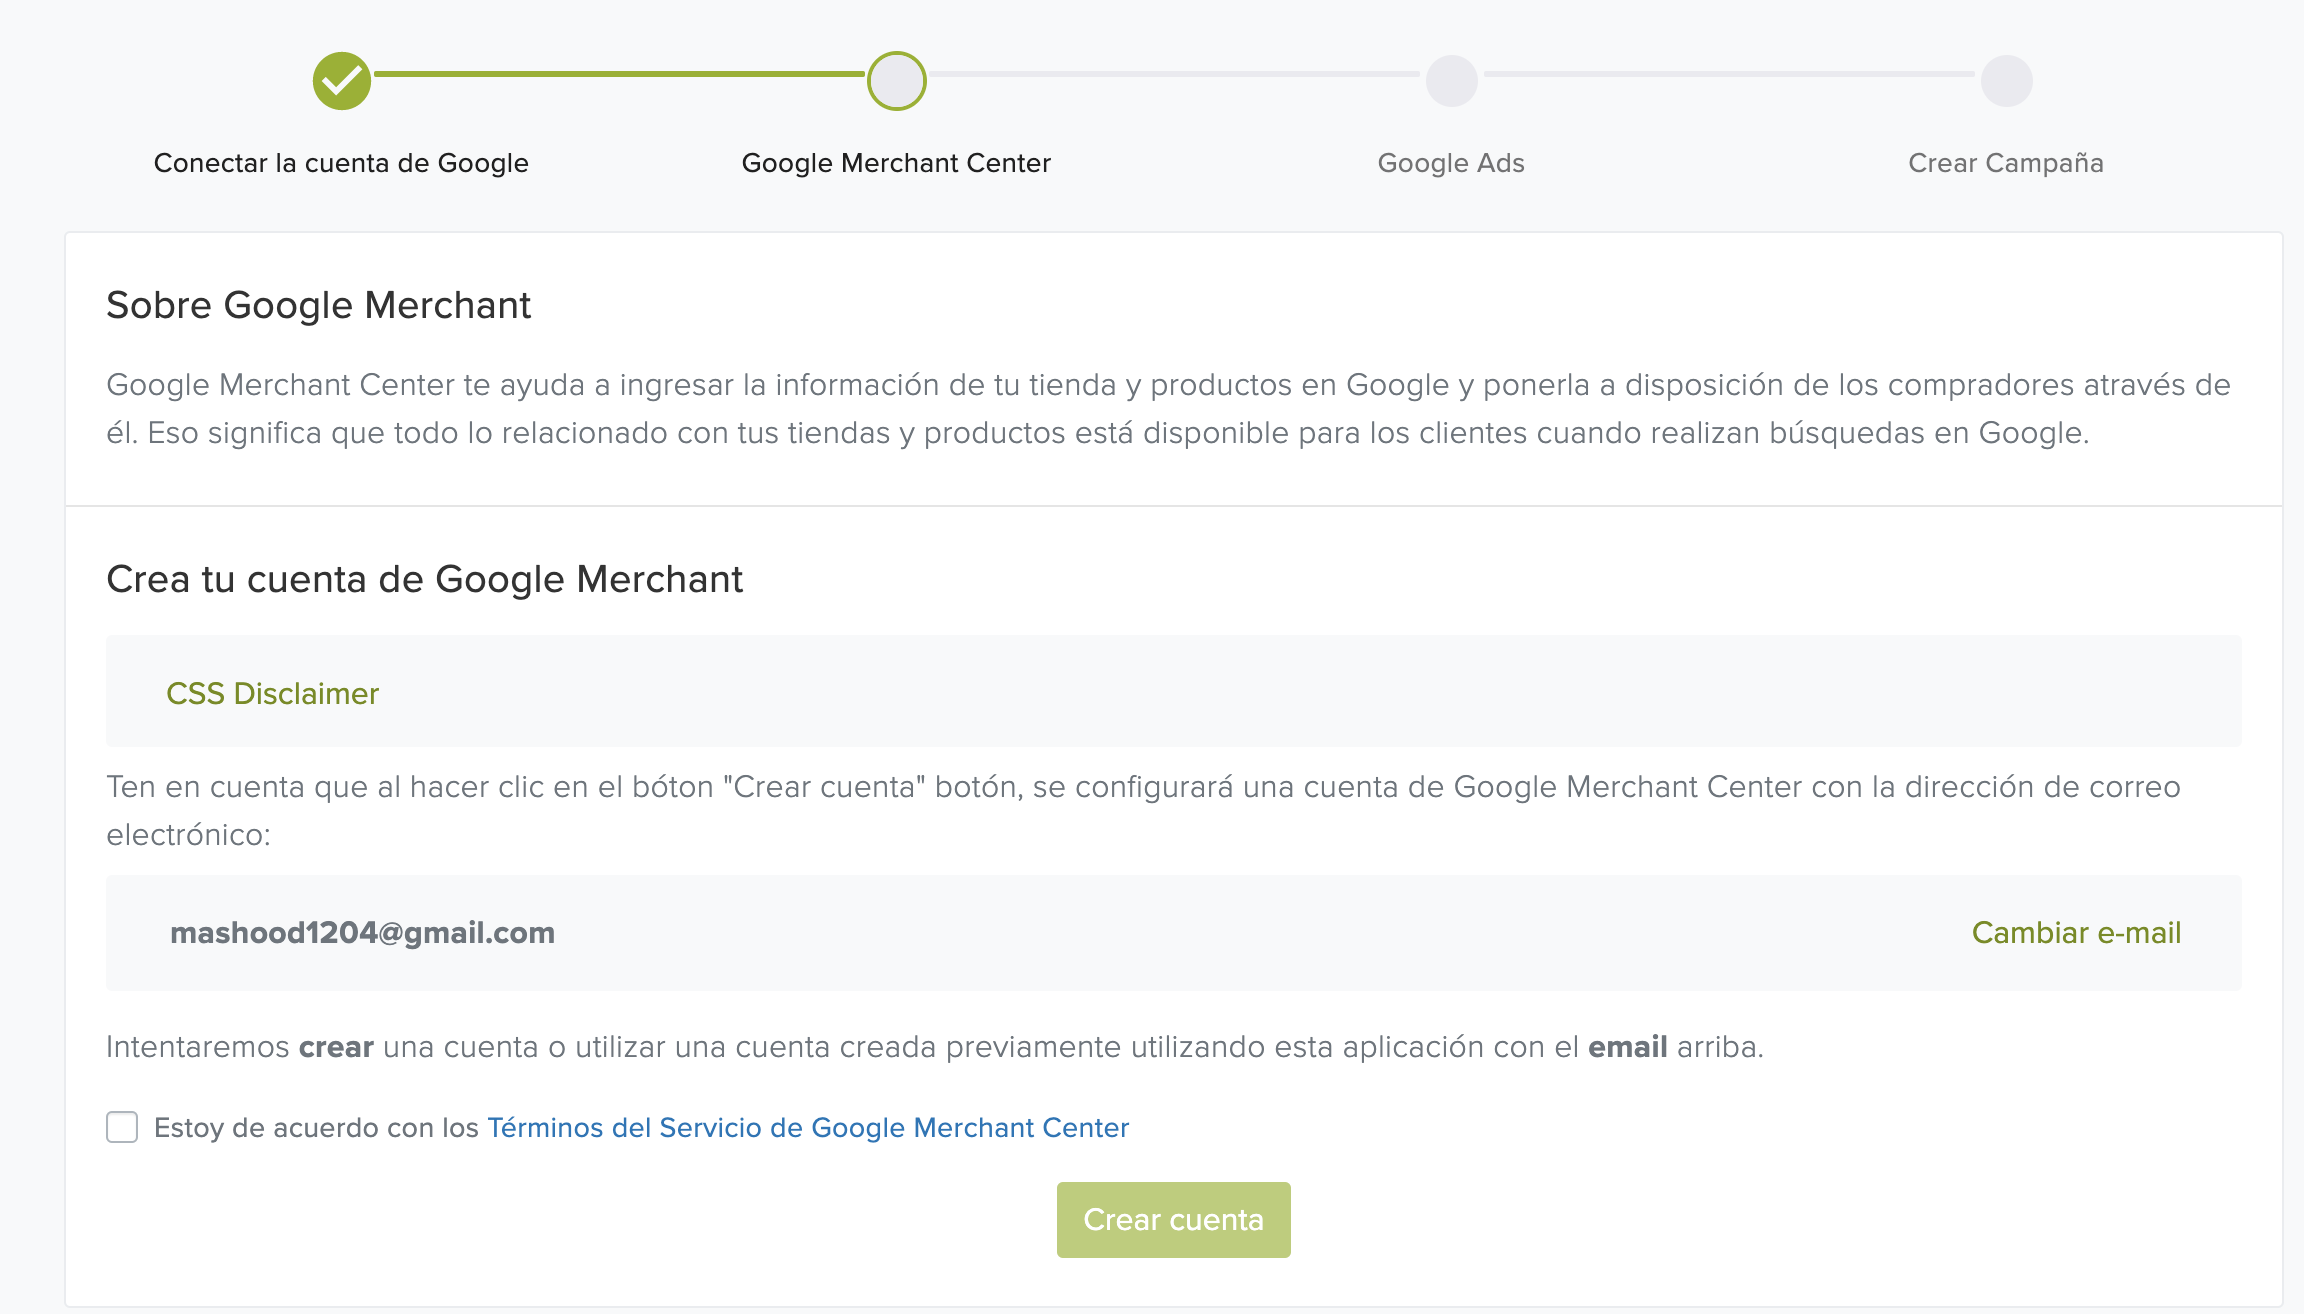Select the 'Google Merchant Center' step label
Screen dimensions: 2304x1314
click(x=896, y=163)
